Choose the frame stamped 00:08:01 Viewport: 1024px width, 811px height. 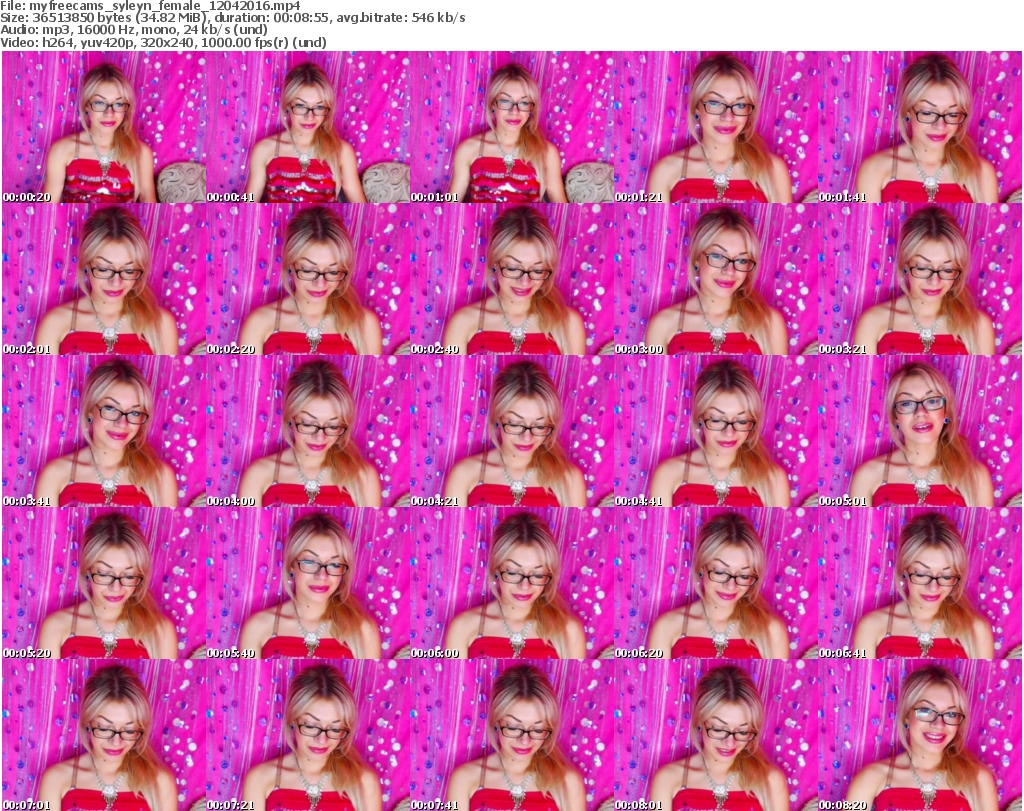coord(716,735)
